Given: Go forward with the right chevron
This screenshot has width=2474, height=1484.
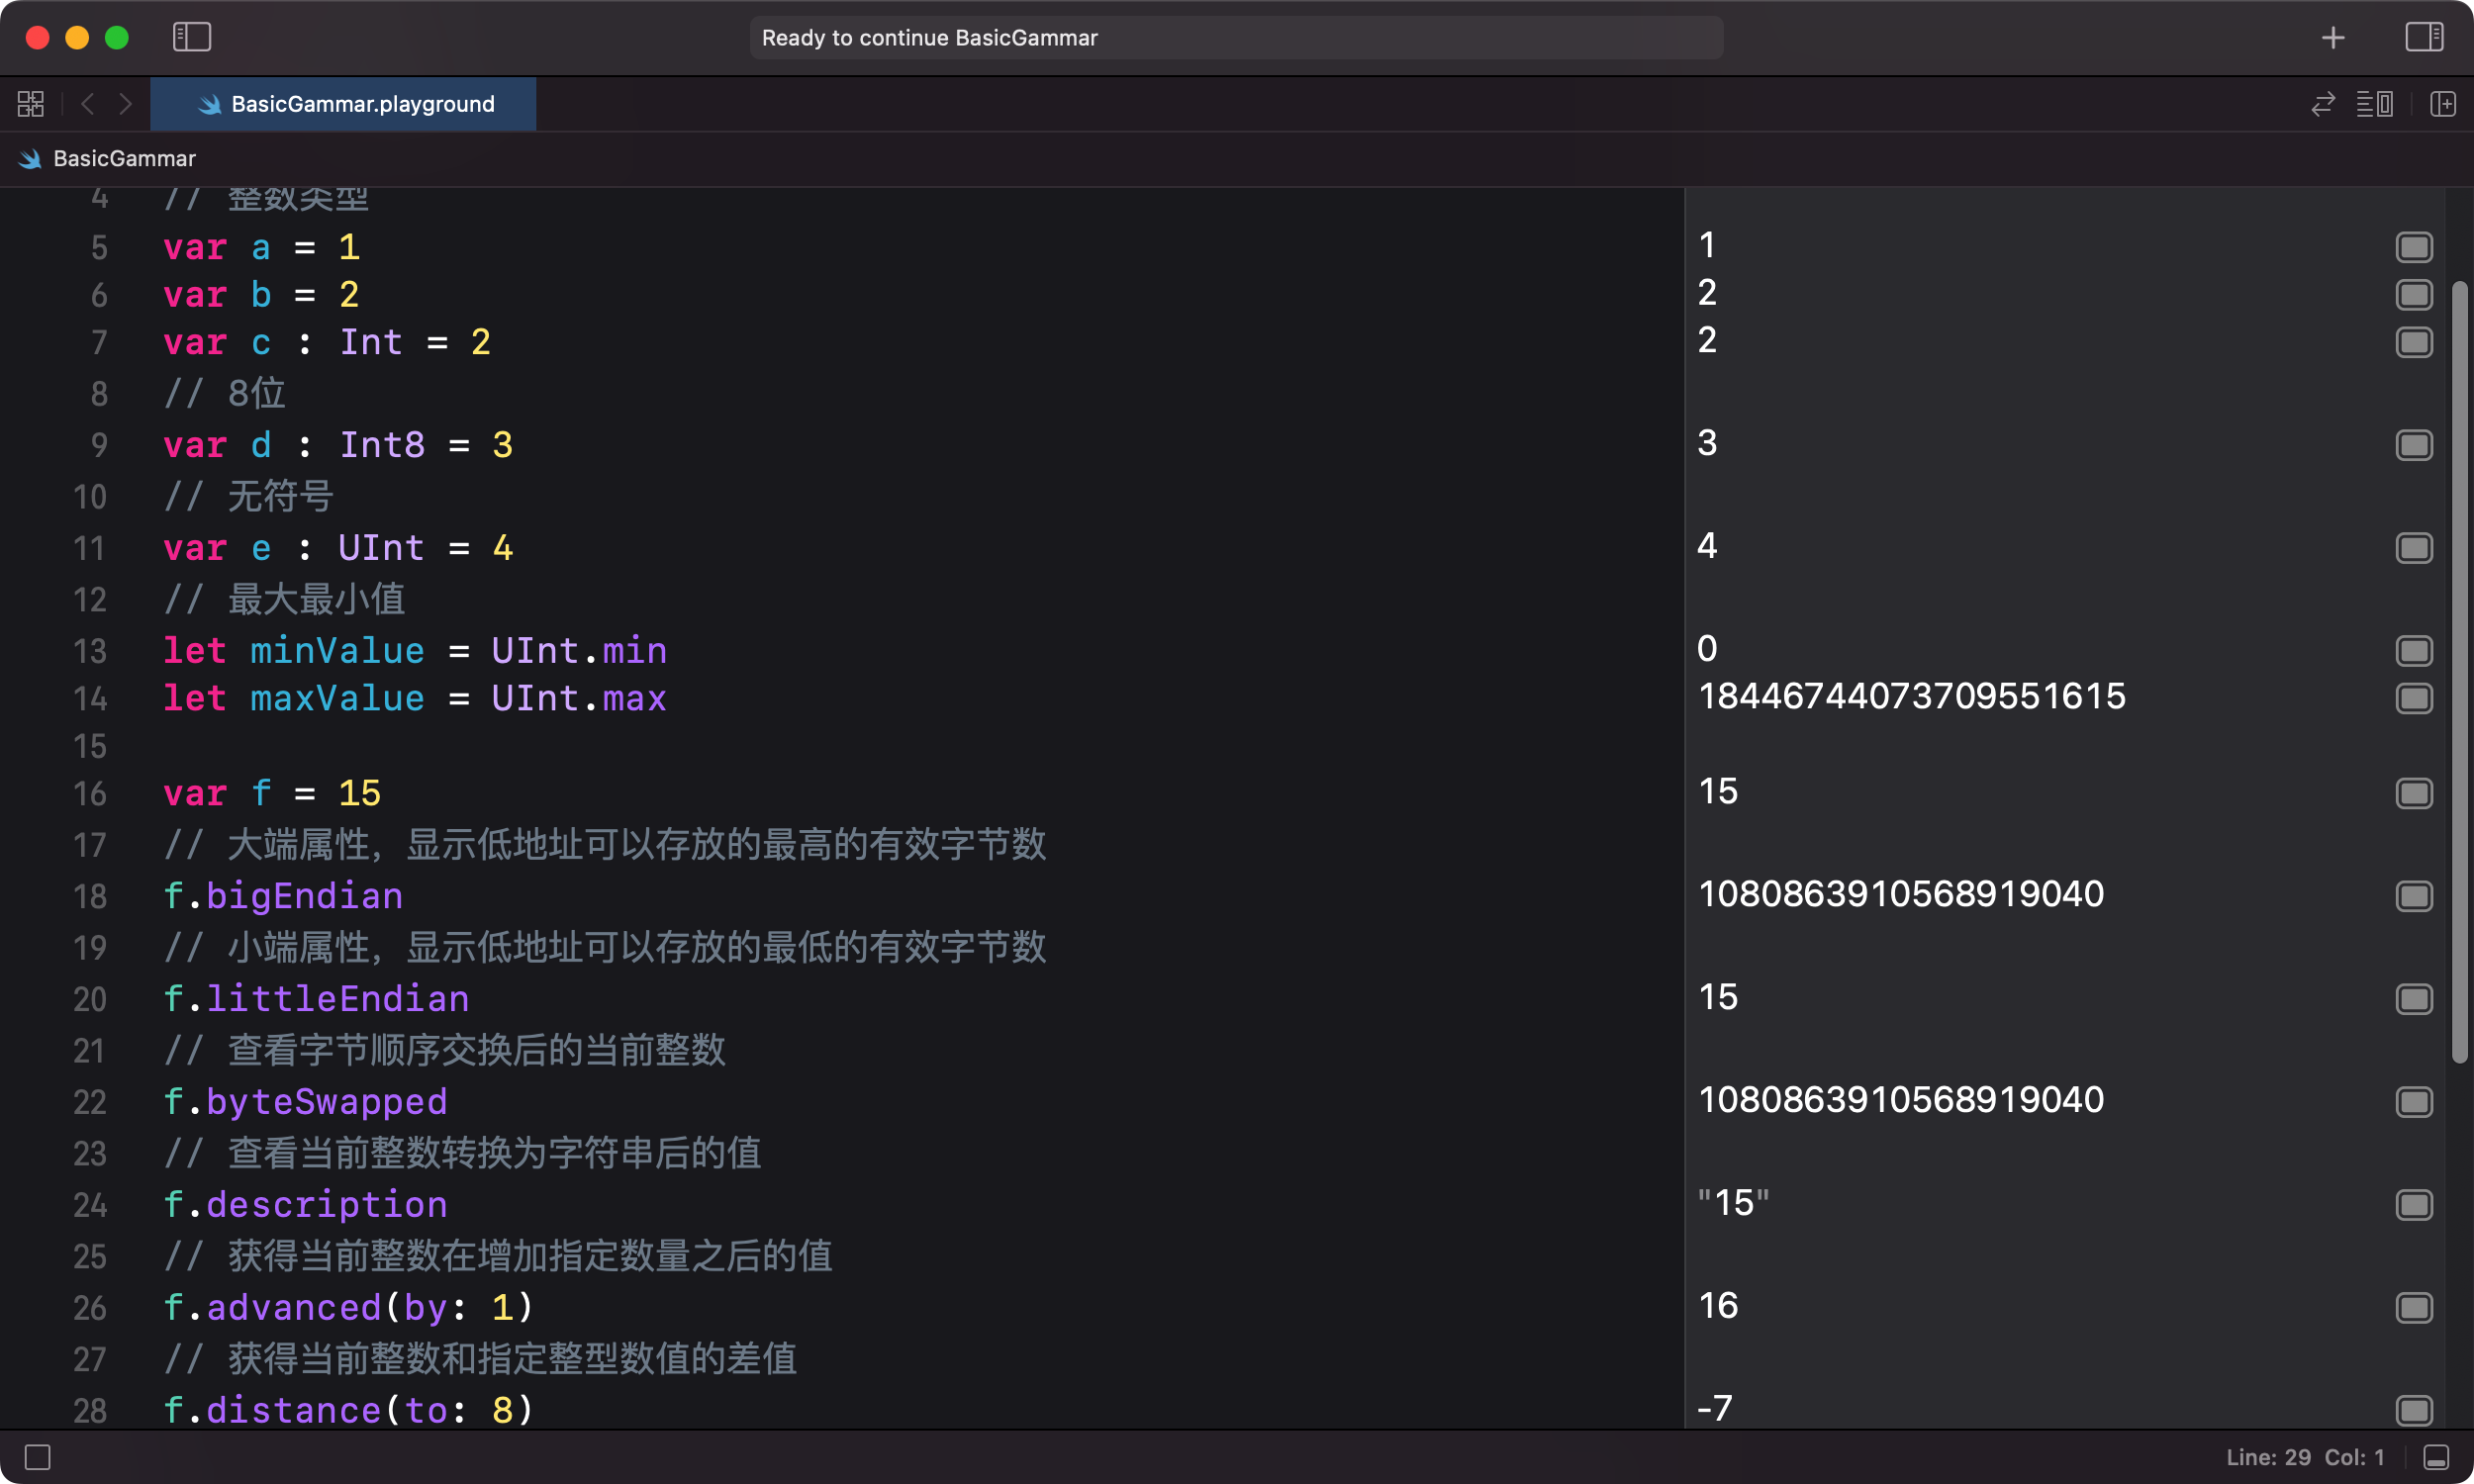Looking at the screenshot, I should [125, 104].
